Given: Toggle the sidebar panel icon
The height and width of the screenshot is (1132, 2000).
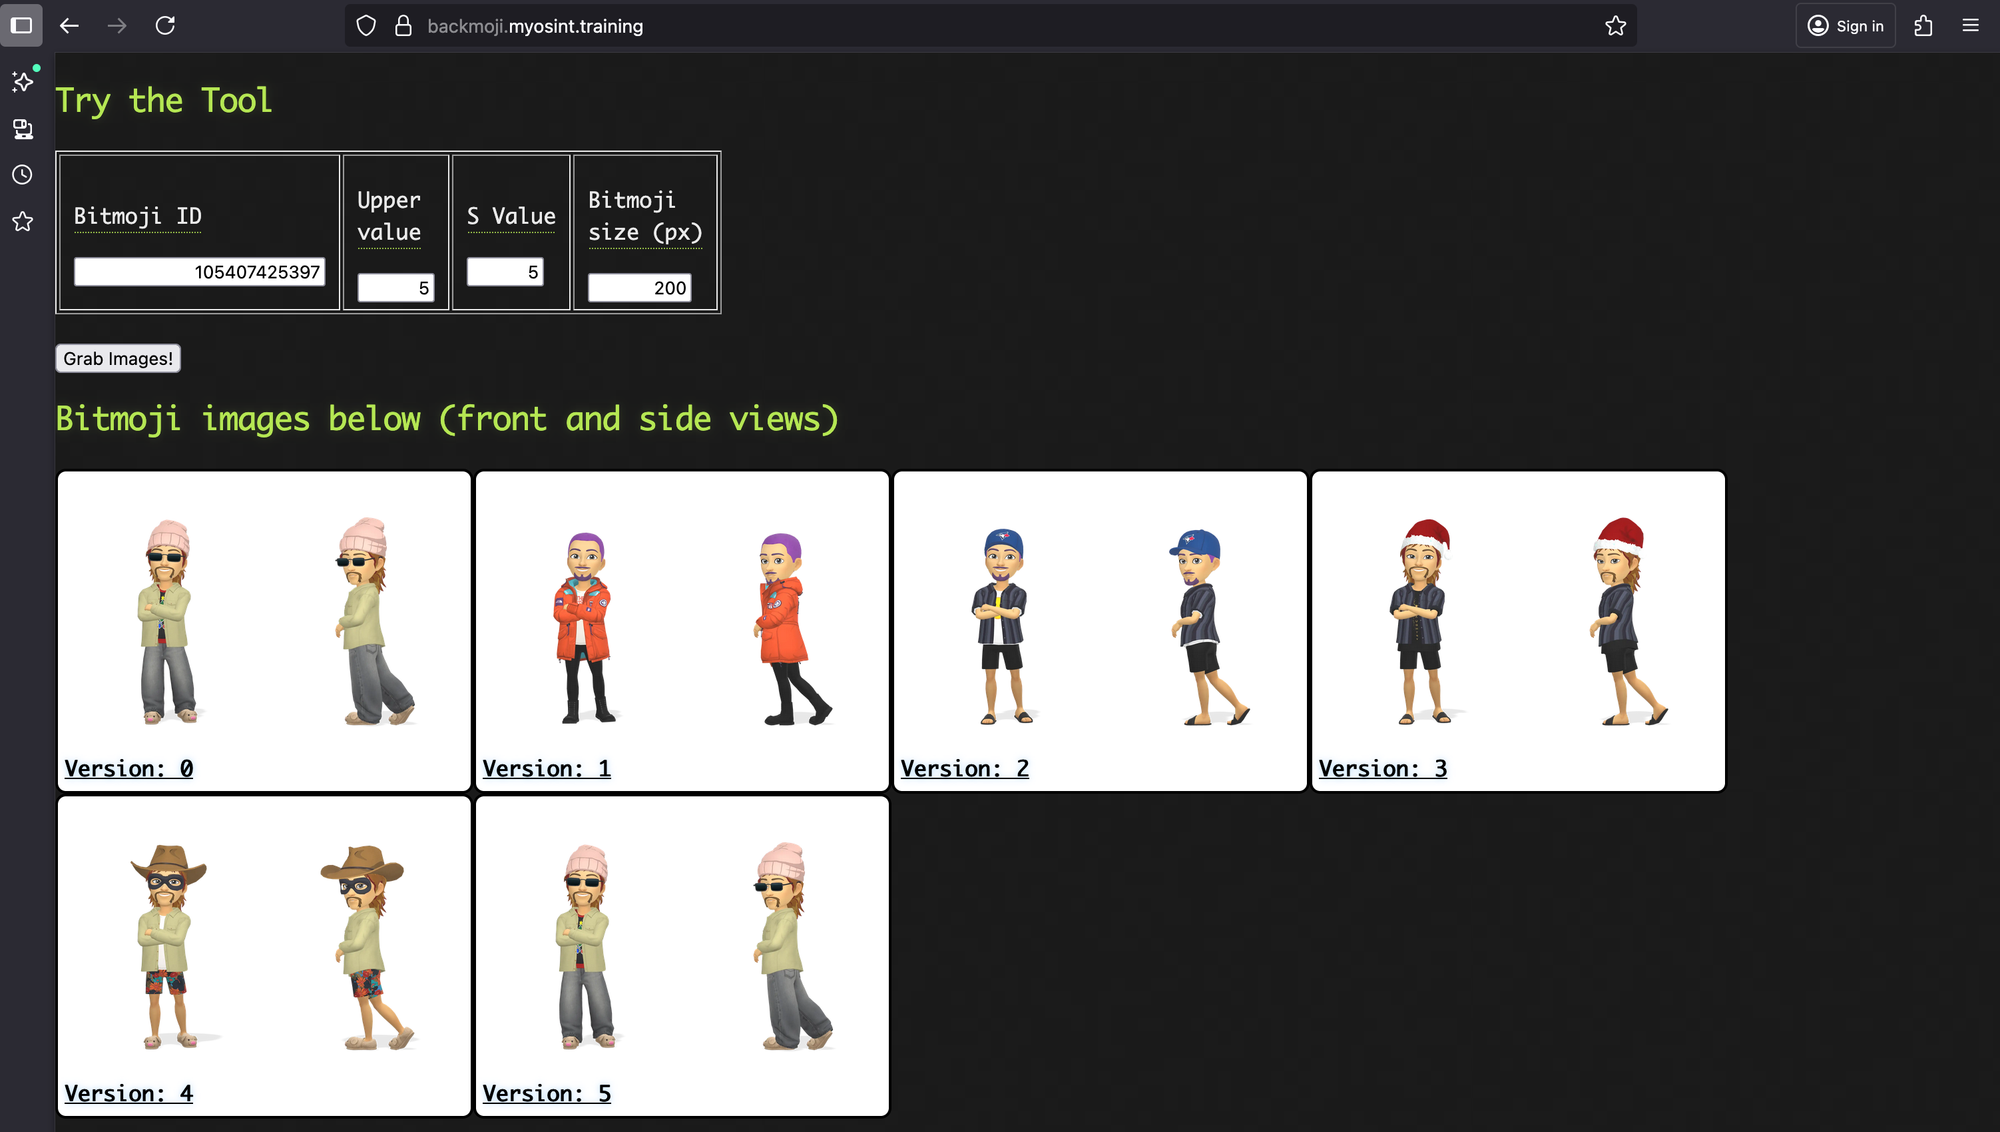Looking at the screenshot, I should [x=21, y=26].
